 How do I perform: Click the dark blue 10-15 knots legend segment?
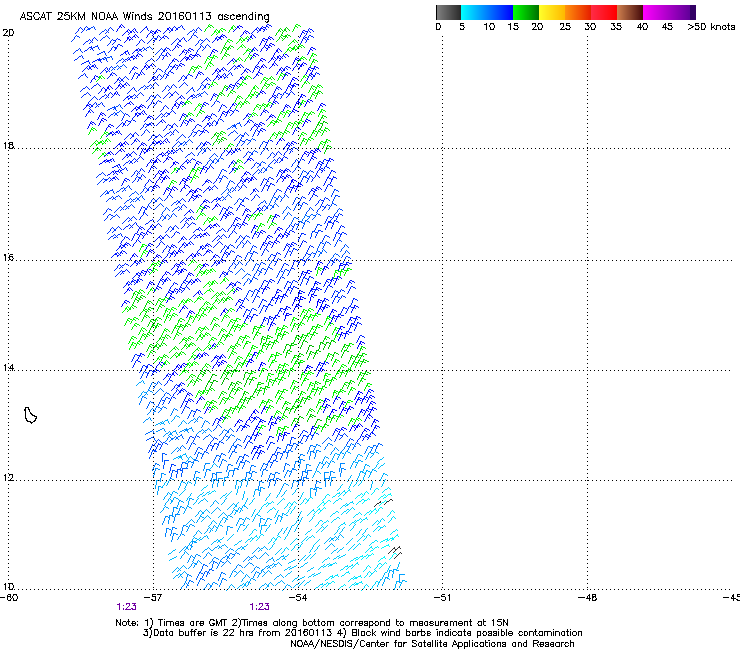(x=500, y=12)
